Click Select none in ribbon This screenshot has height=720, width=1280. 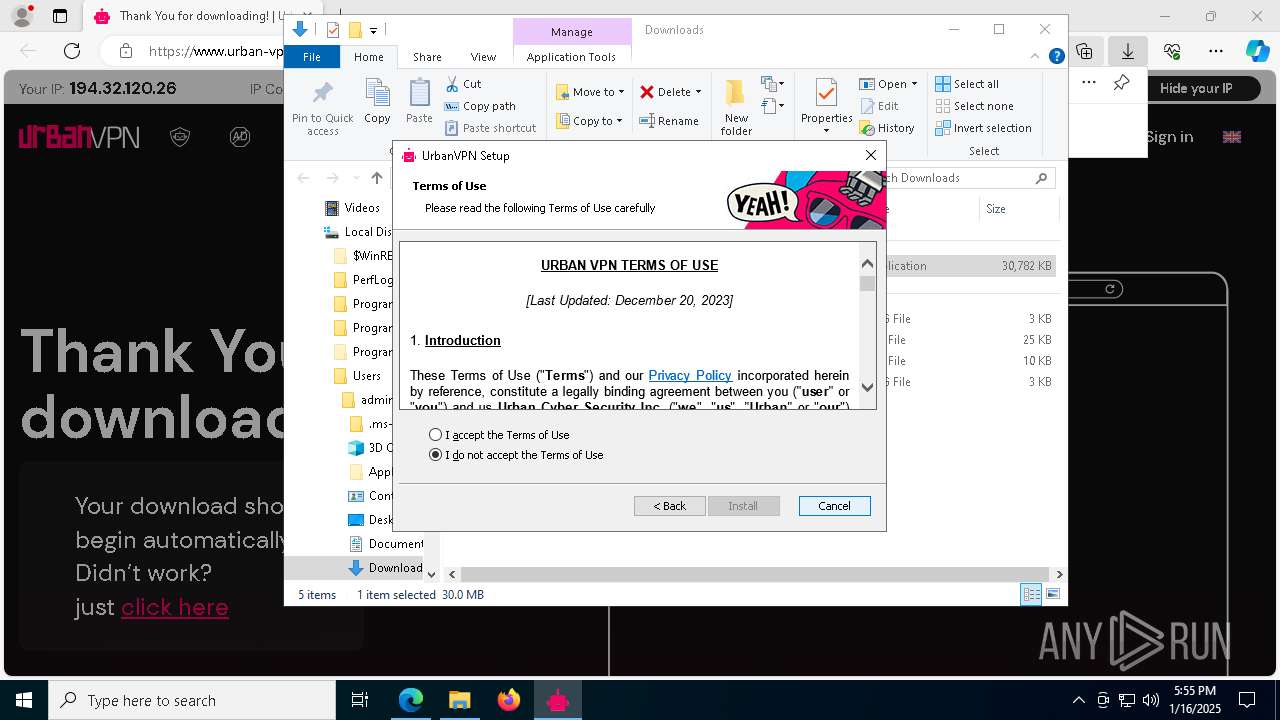974,106
